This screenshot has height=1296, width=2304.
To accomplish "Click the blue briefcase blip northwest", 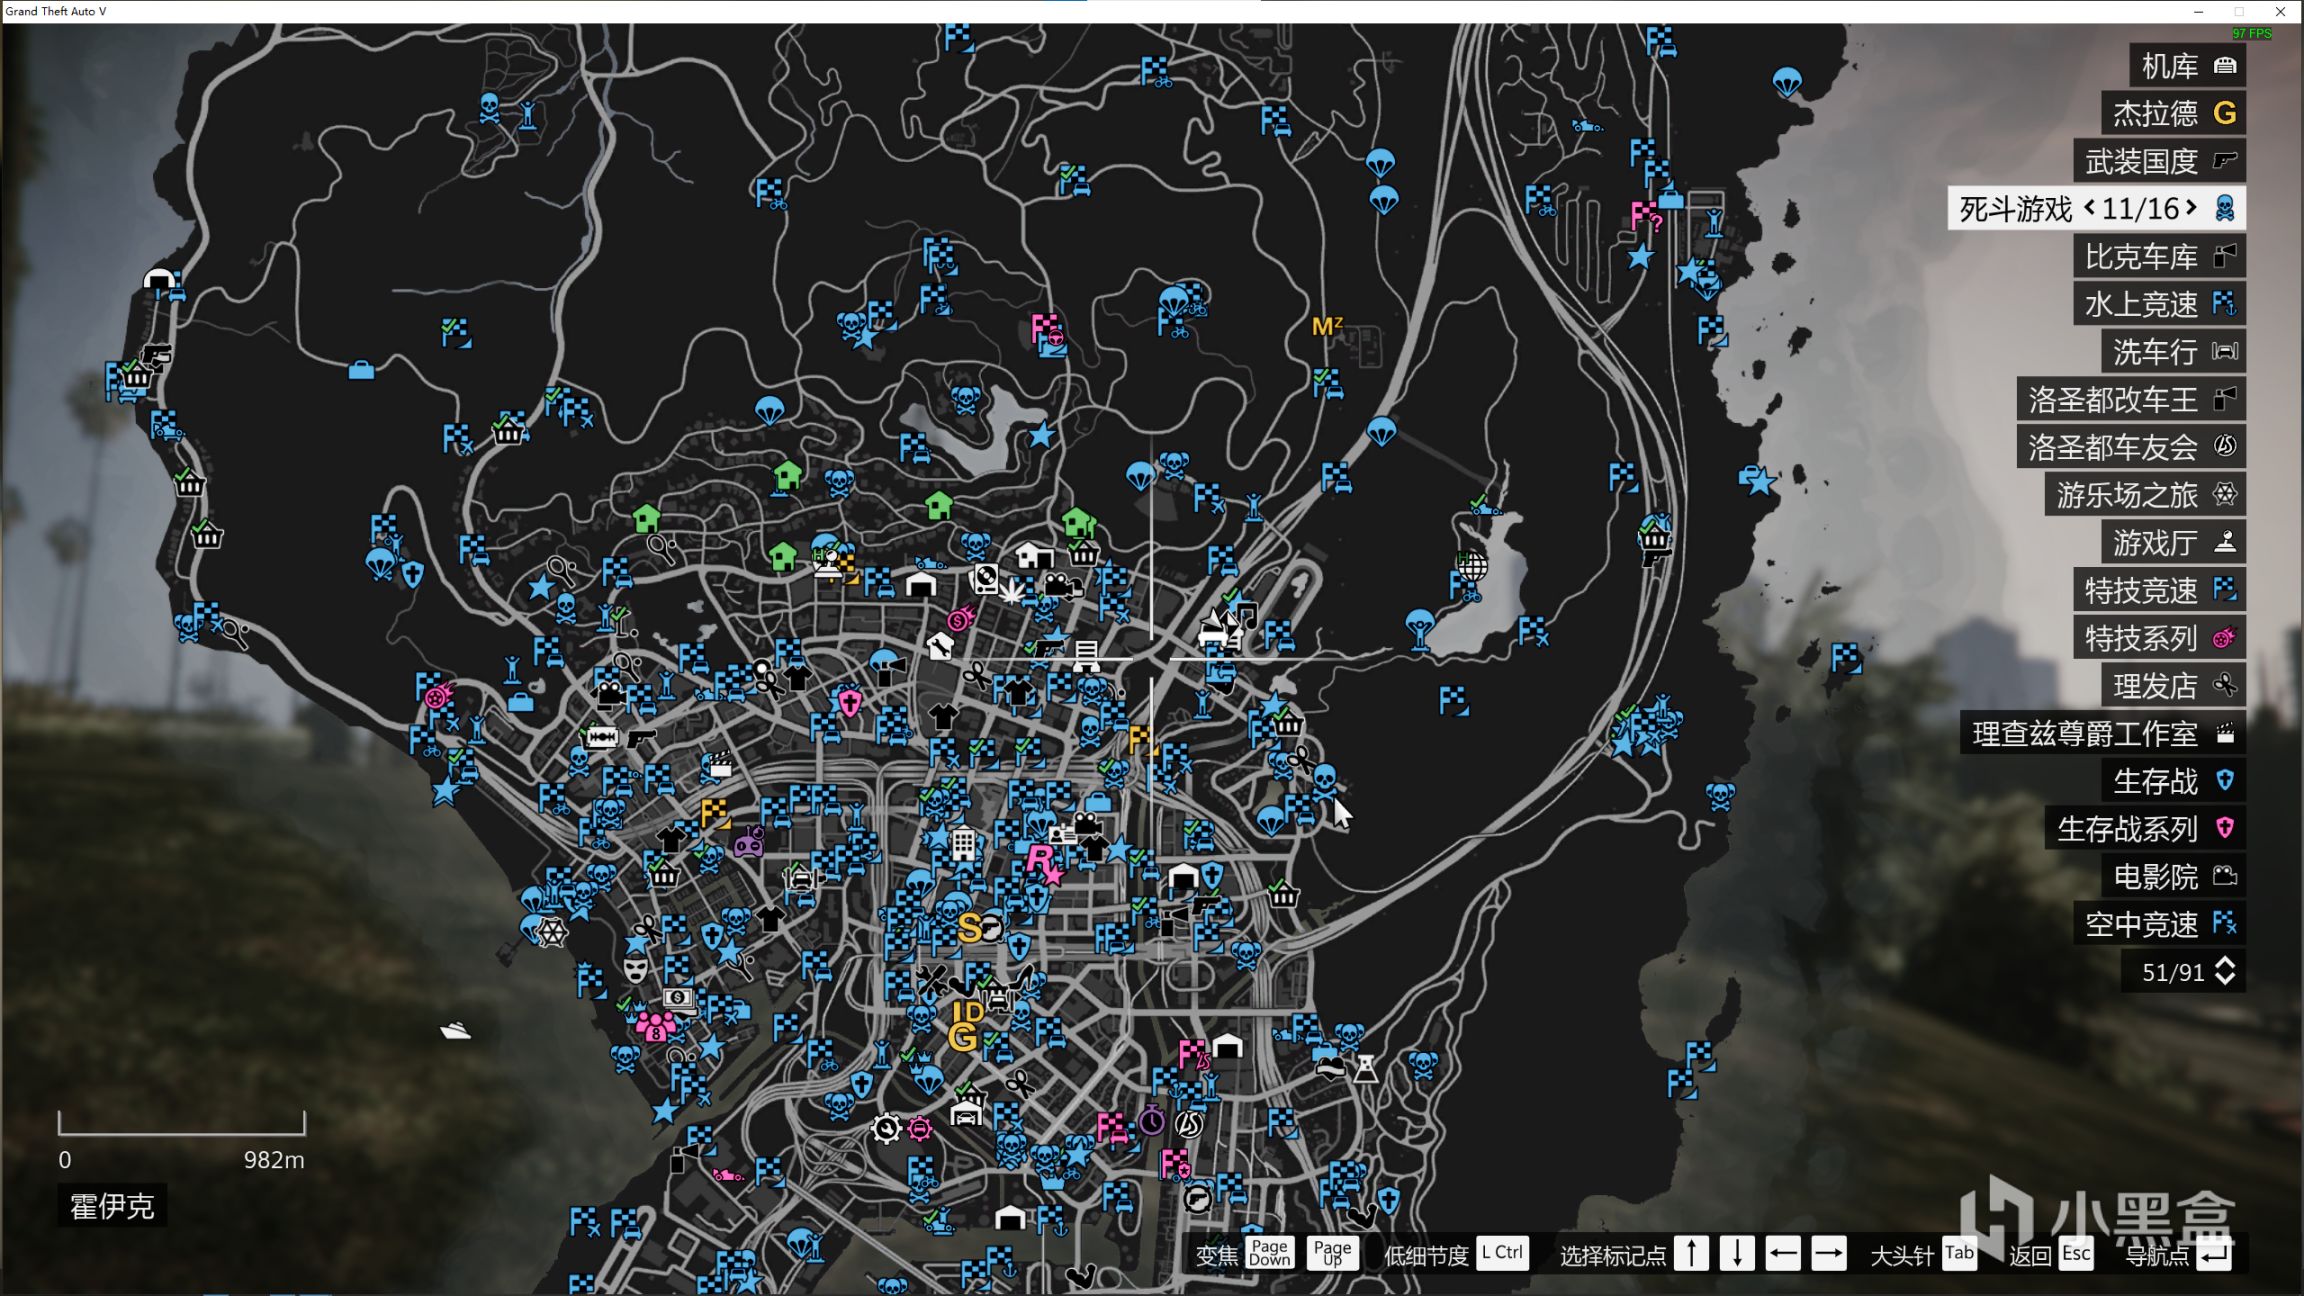I will [361, 371].
